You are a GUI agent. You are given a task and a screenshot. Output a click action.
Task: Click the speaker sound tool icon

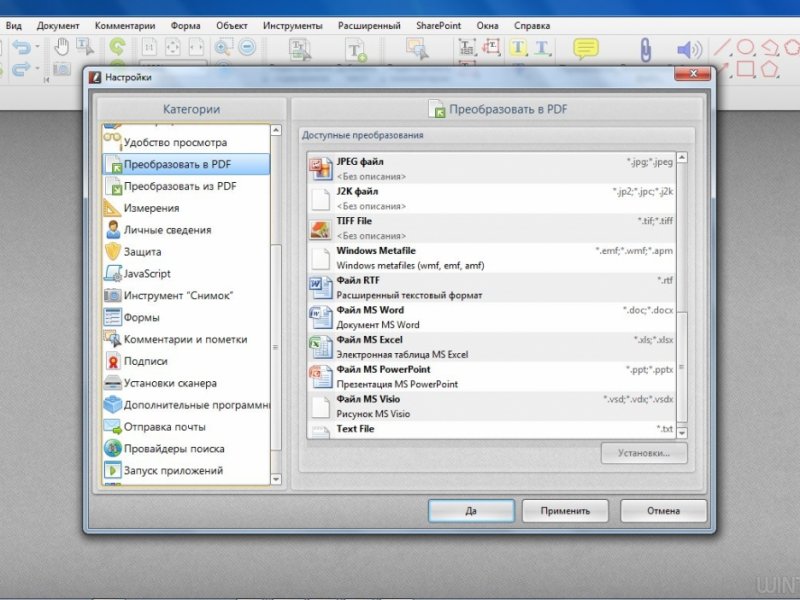689,49
